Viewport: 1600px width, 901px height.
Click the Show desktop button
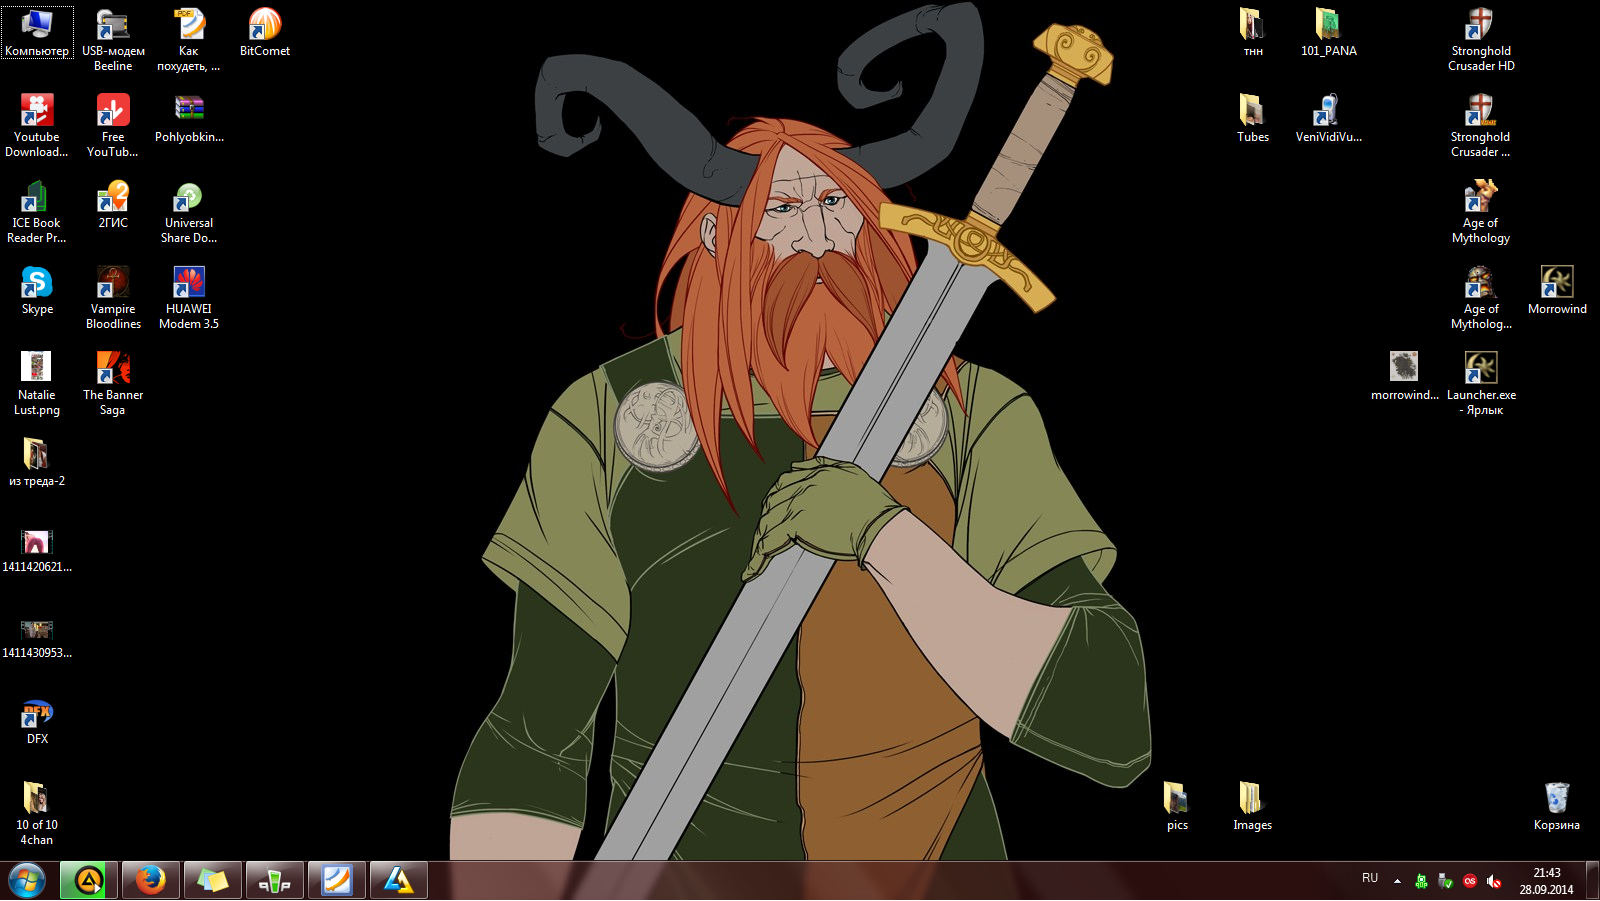pyautogui.click(x=1592, y=881)
